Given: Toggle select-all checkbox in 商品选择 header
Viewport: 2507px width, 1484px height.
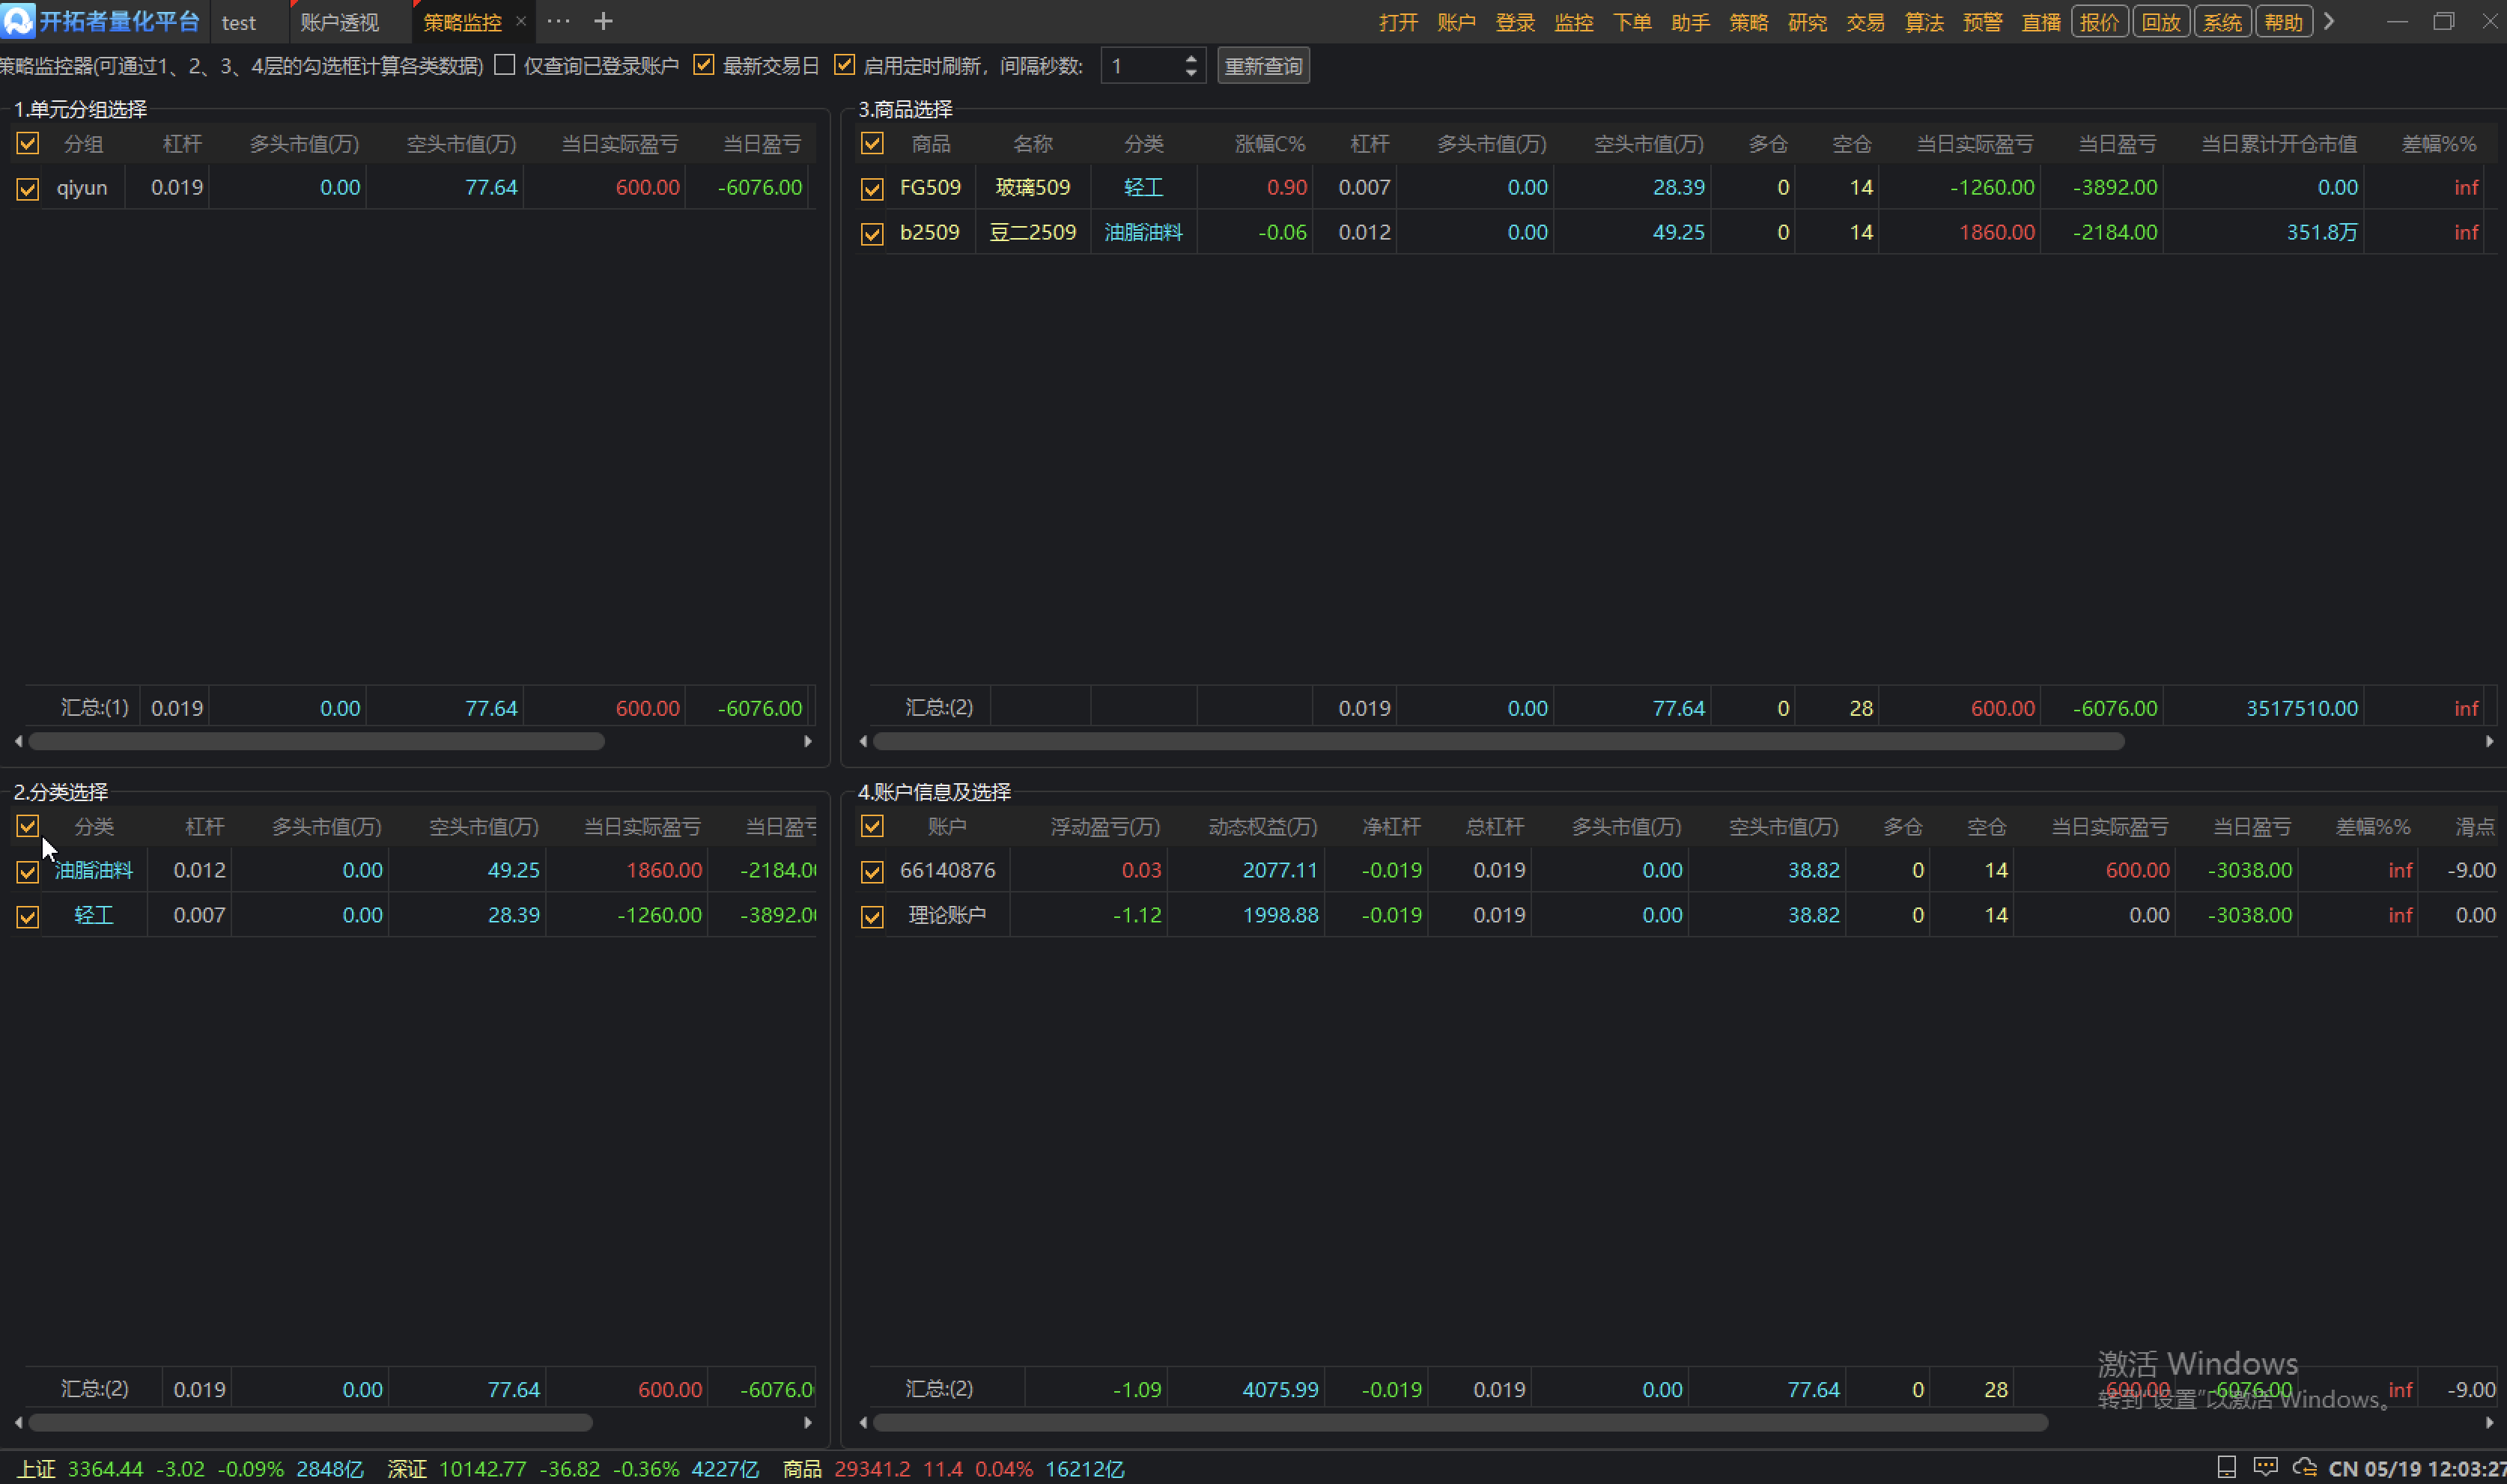Looking at the screenshot, I should 872,144.
